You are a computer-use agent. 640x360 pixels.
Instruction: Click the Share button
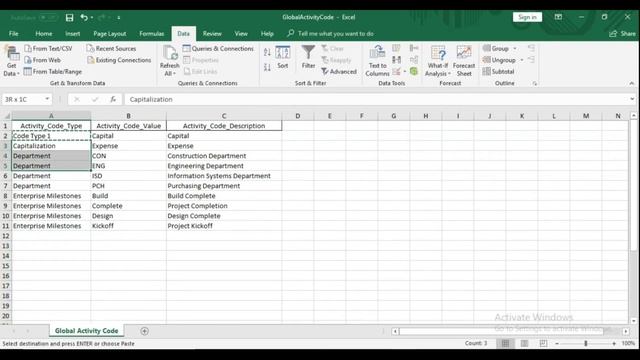tap(623, 33)
